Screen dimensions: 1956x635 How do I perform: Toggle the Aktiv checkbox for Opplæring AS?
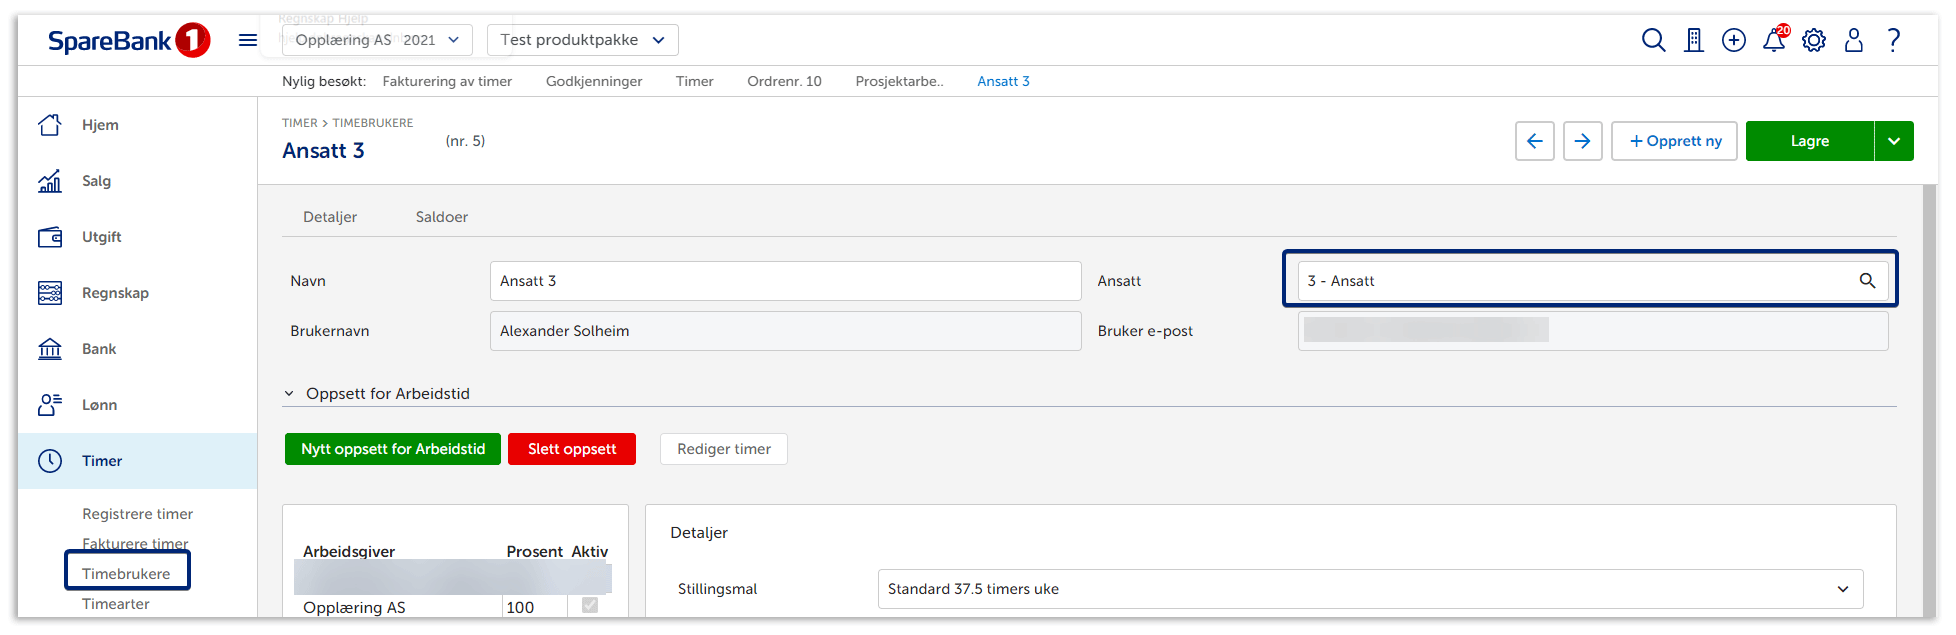(x=590, y=605)
